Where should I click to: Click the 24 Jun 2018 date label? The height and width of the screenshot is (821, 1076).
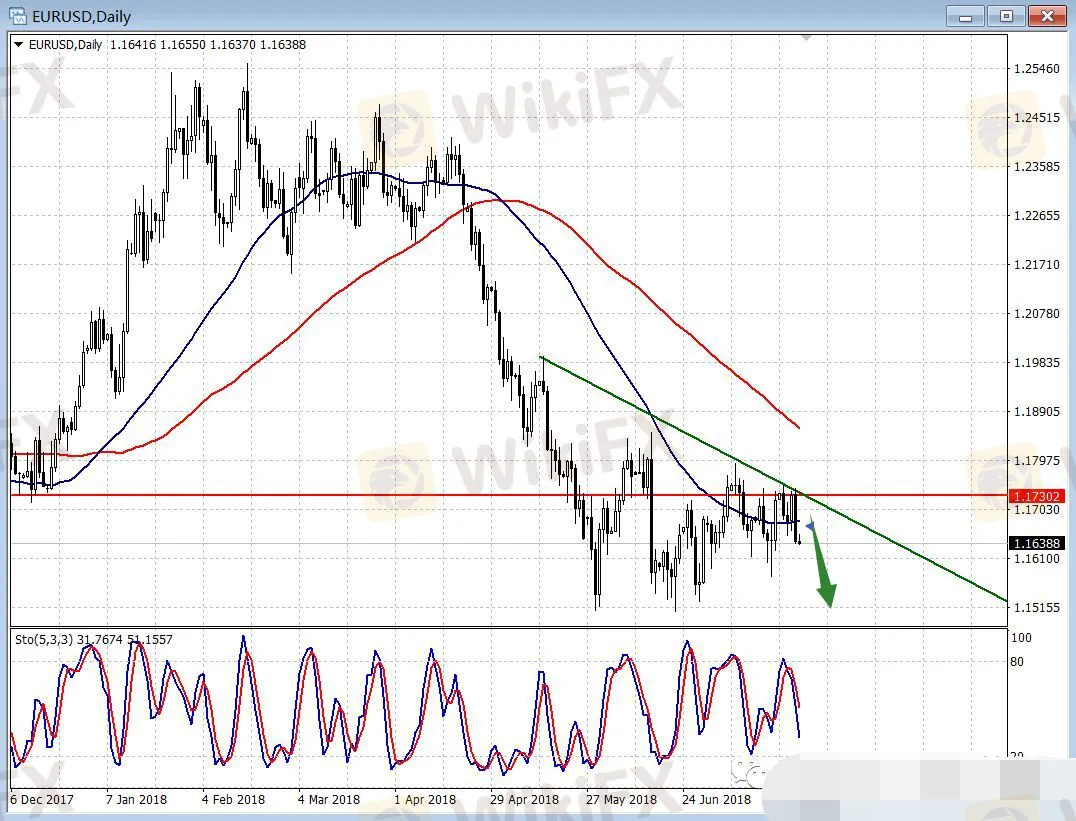[x=716, y=800]
